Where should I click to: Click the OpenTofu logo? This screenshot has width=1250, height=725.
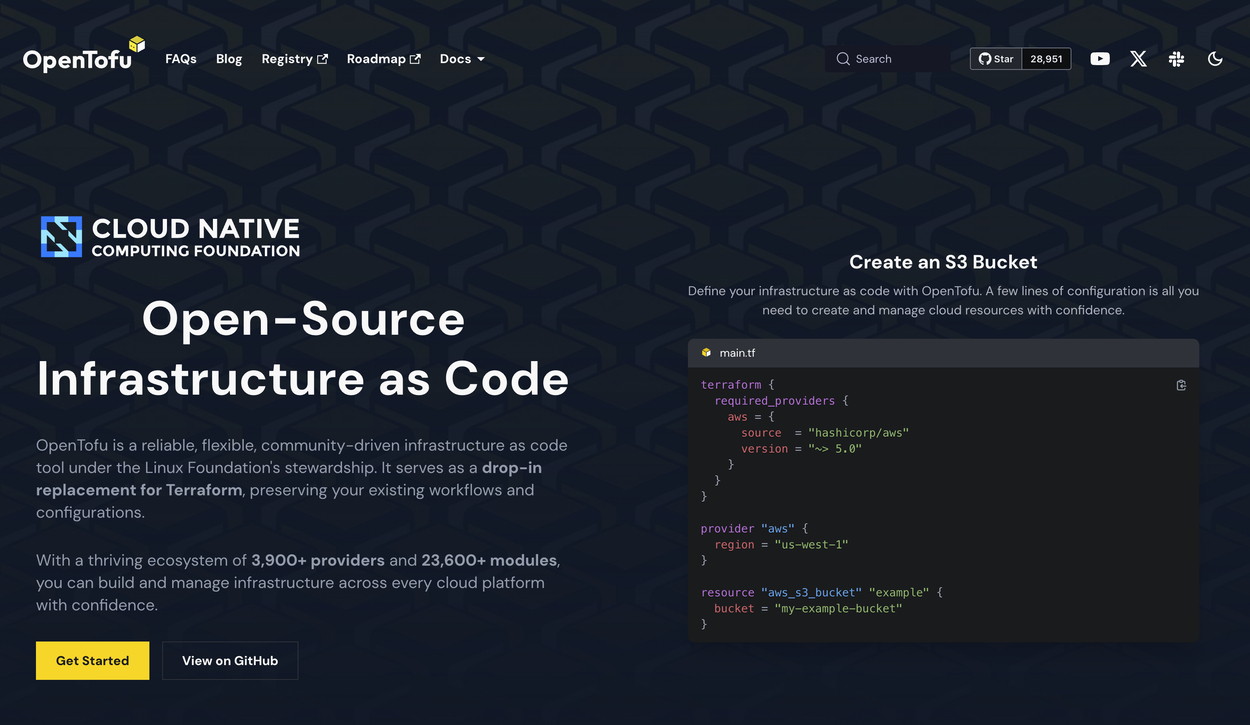coord(85,56)
